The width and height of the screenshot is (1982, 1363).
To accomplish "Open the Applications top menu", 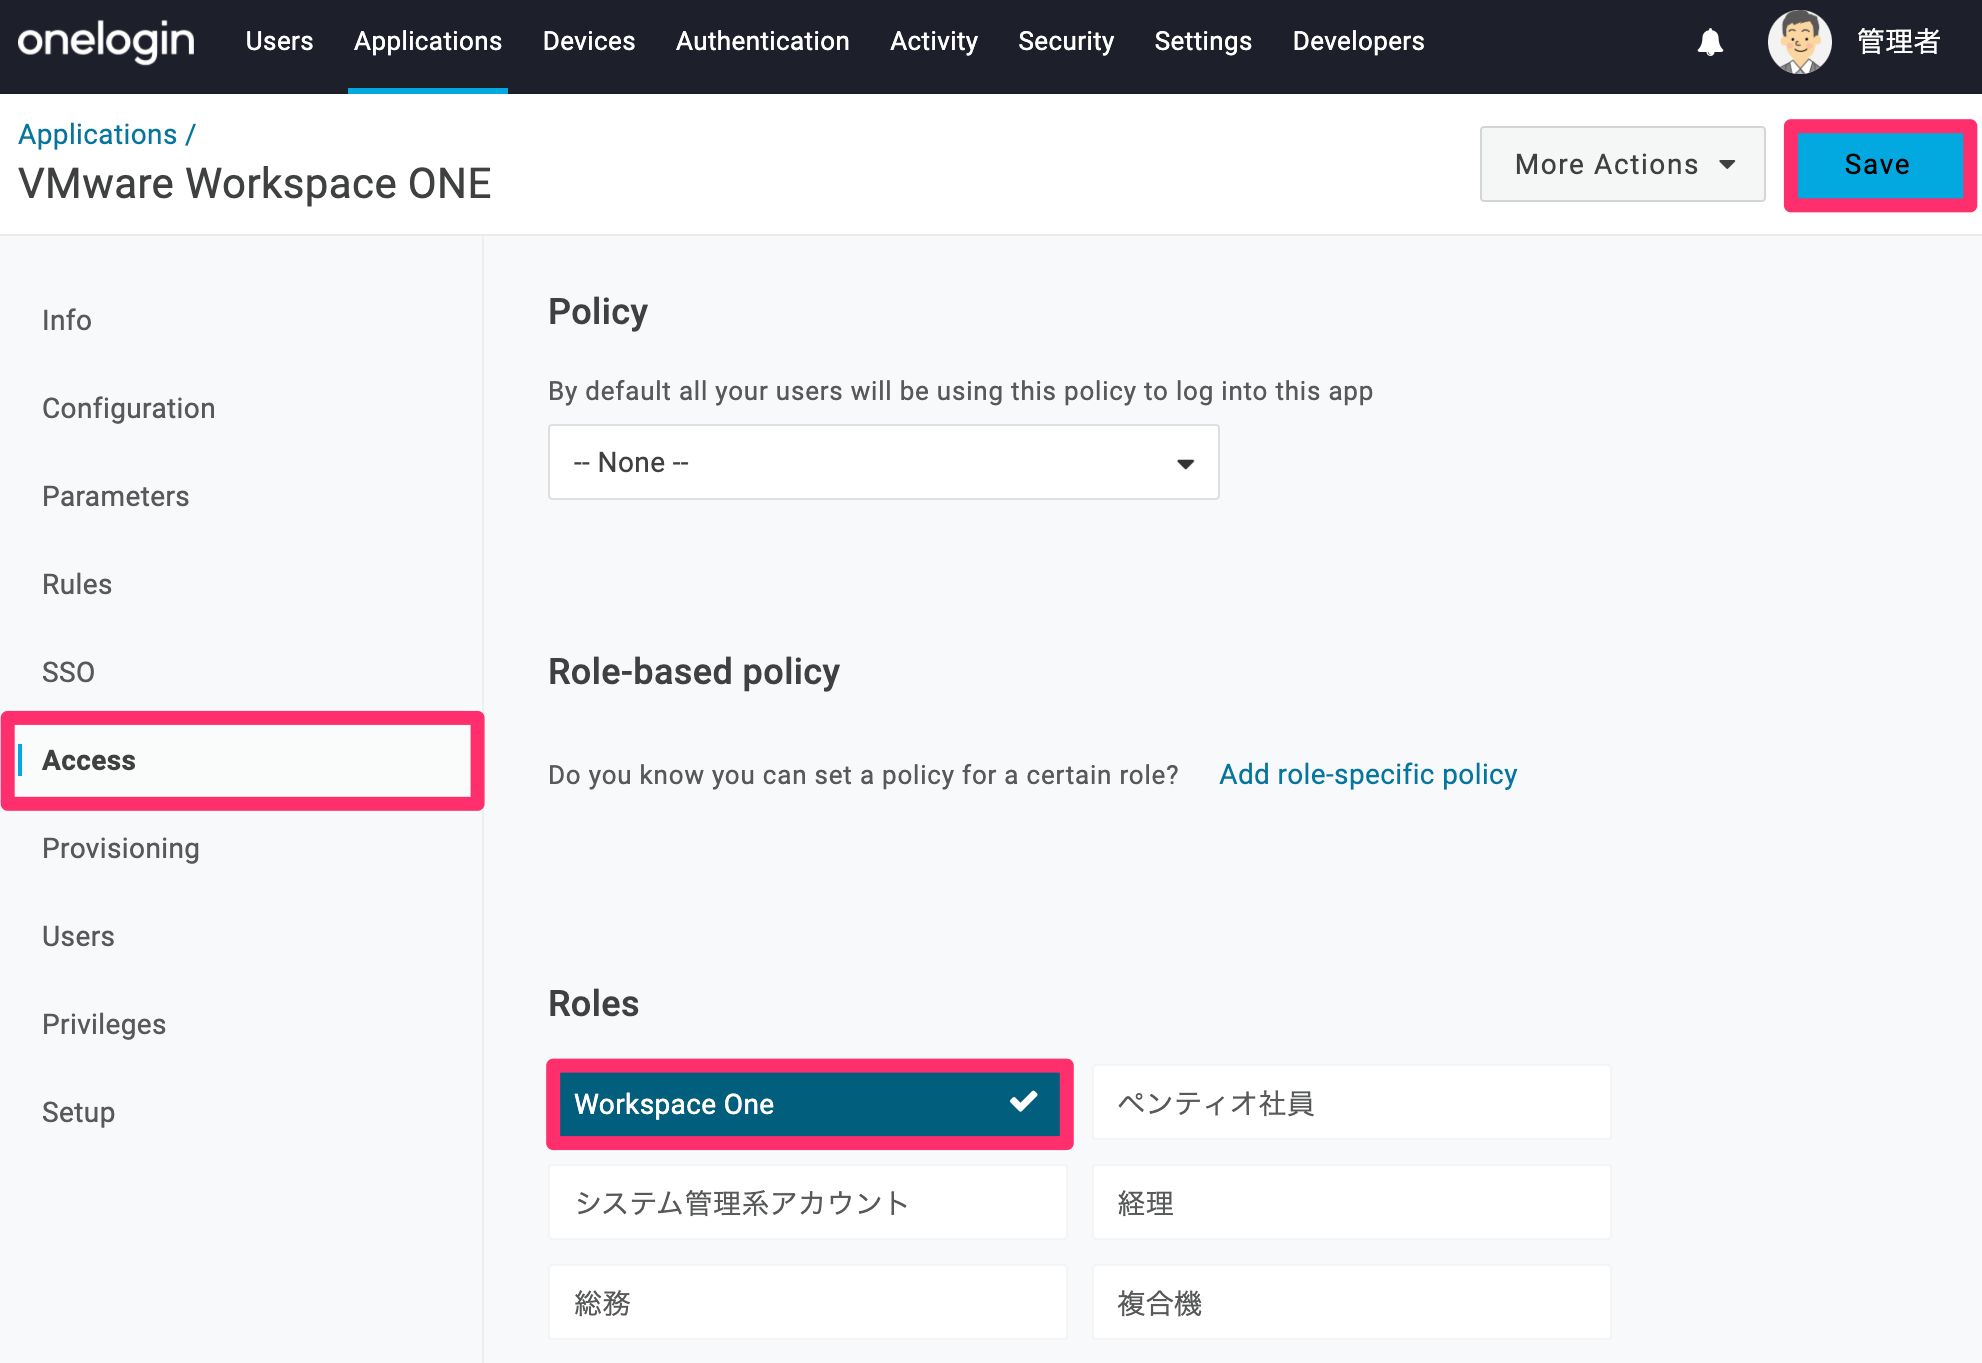I will click(428, 41).
